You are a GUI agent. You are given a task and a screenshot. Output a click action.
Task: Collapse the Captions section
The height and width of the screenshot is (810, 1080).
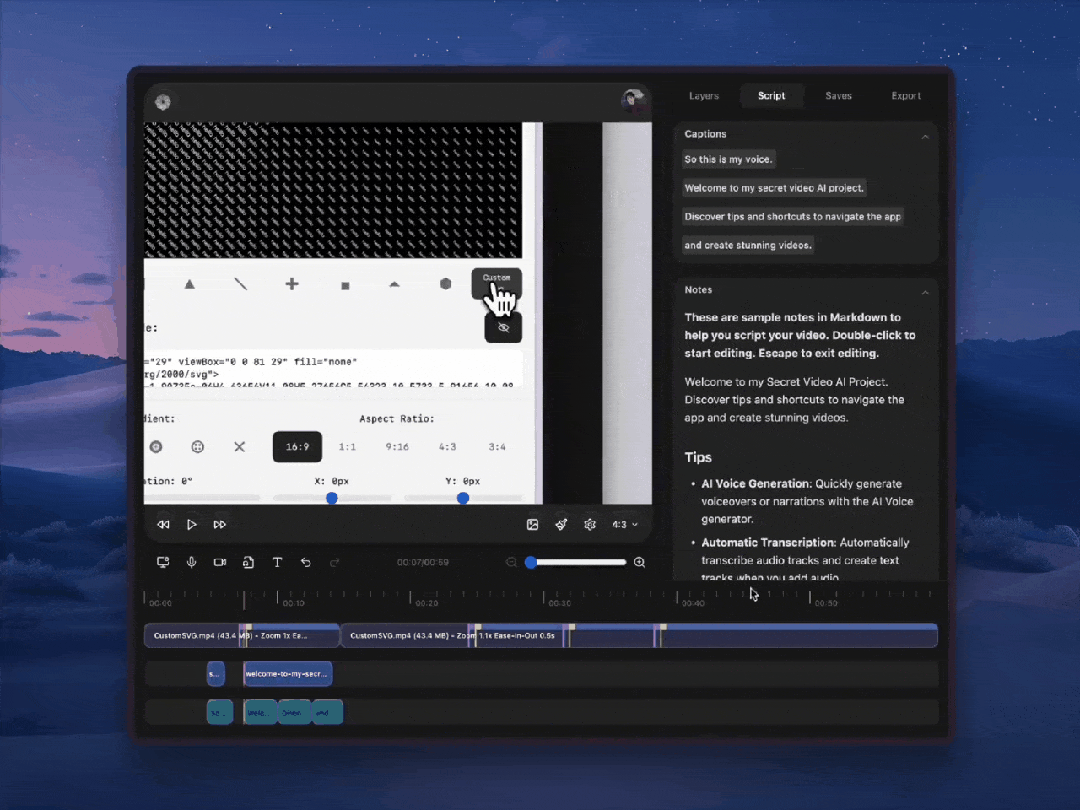(925, 135)
